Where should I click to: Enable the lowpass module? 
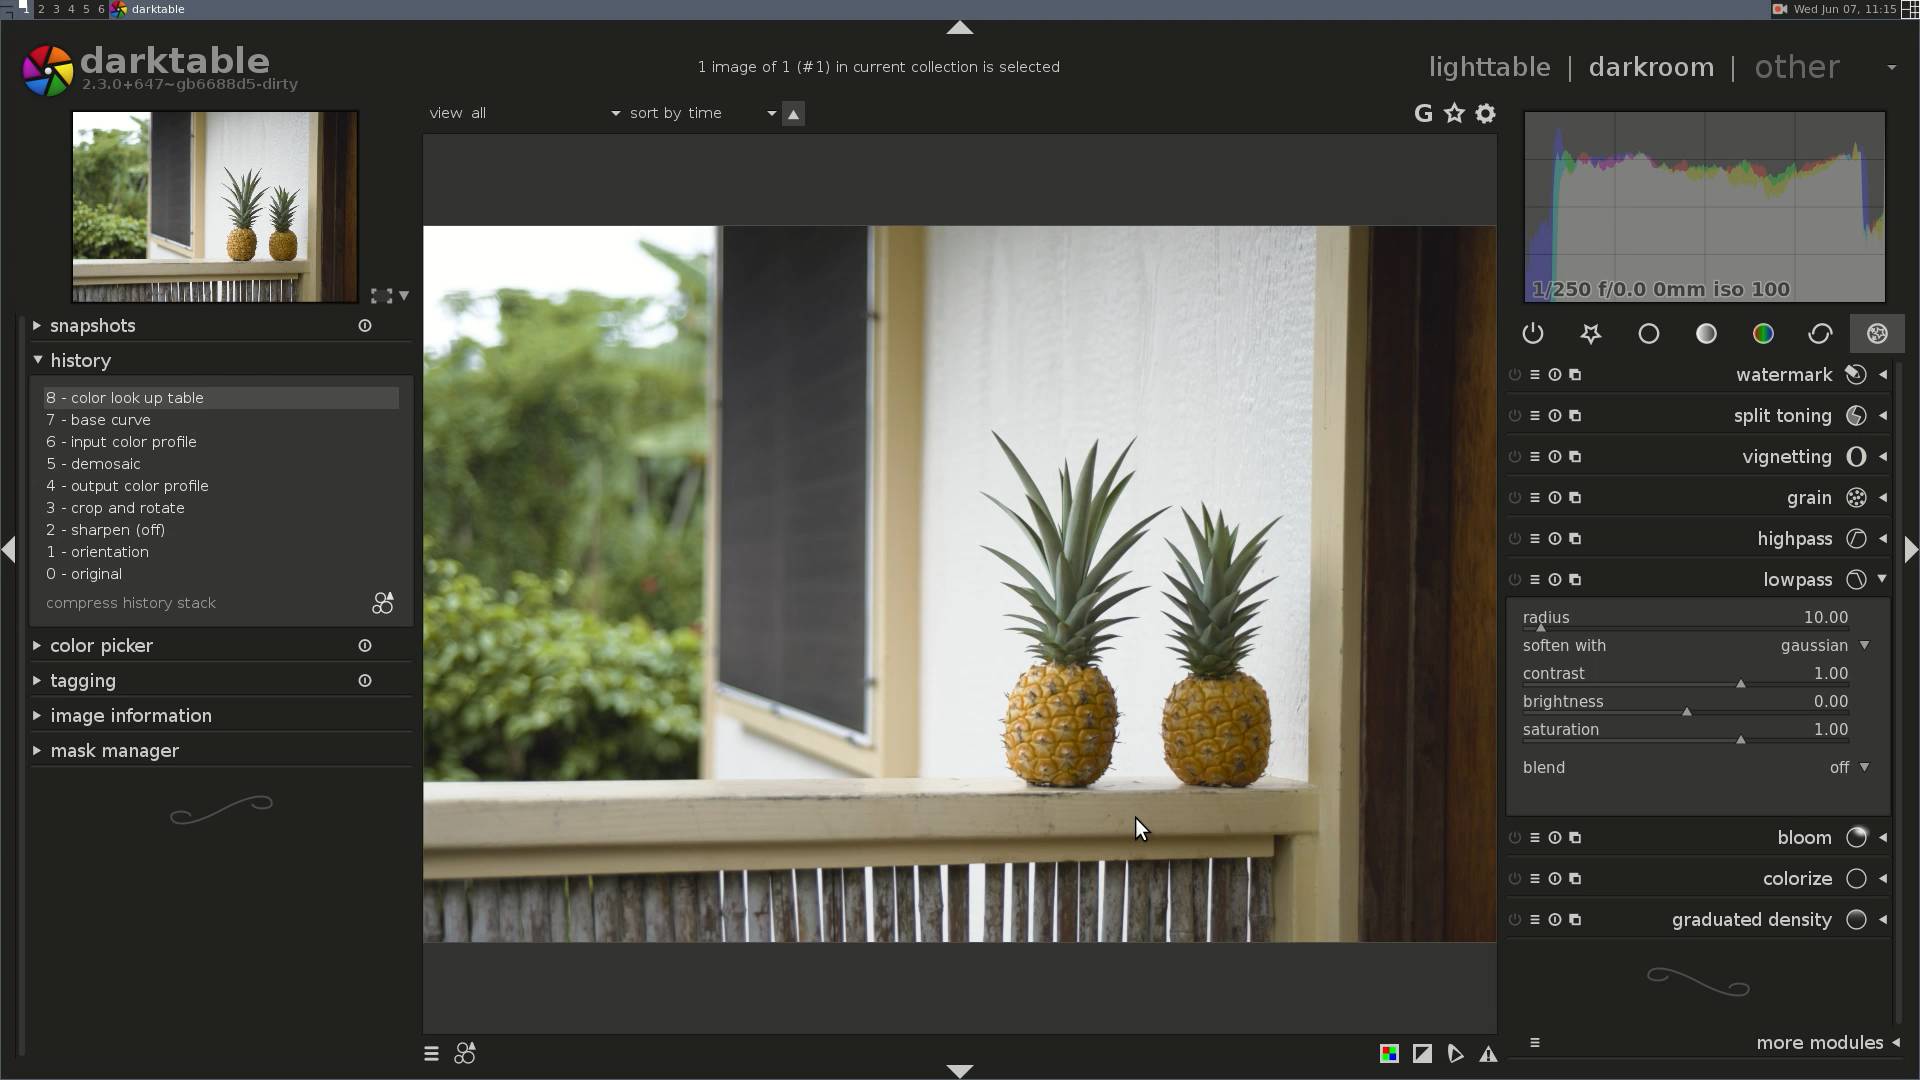(1515, 580)
